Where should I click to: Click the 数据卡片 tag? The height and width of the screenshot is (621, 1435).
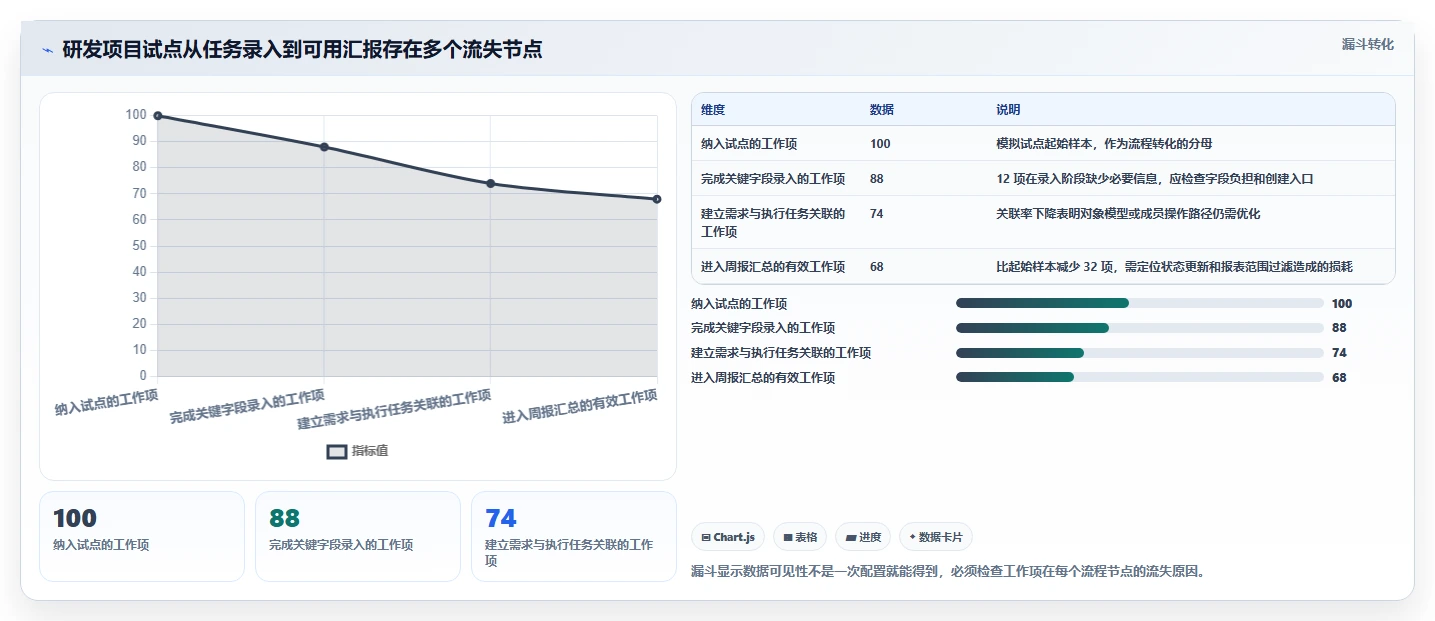point(936,537)
